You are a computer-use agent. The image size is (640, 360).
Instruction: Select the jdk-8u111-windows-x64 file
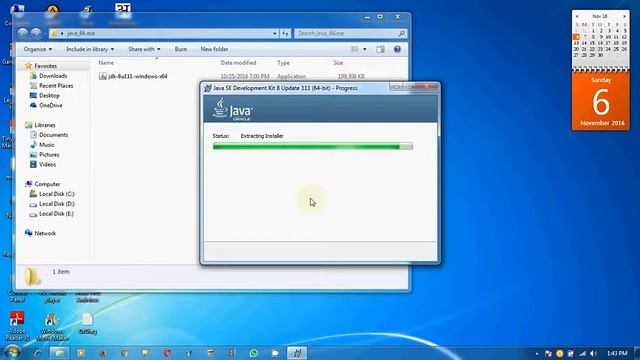point(133,76)
